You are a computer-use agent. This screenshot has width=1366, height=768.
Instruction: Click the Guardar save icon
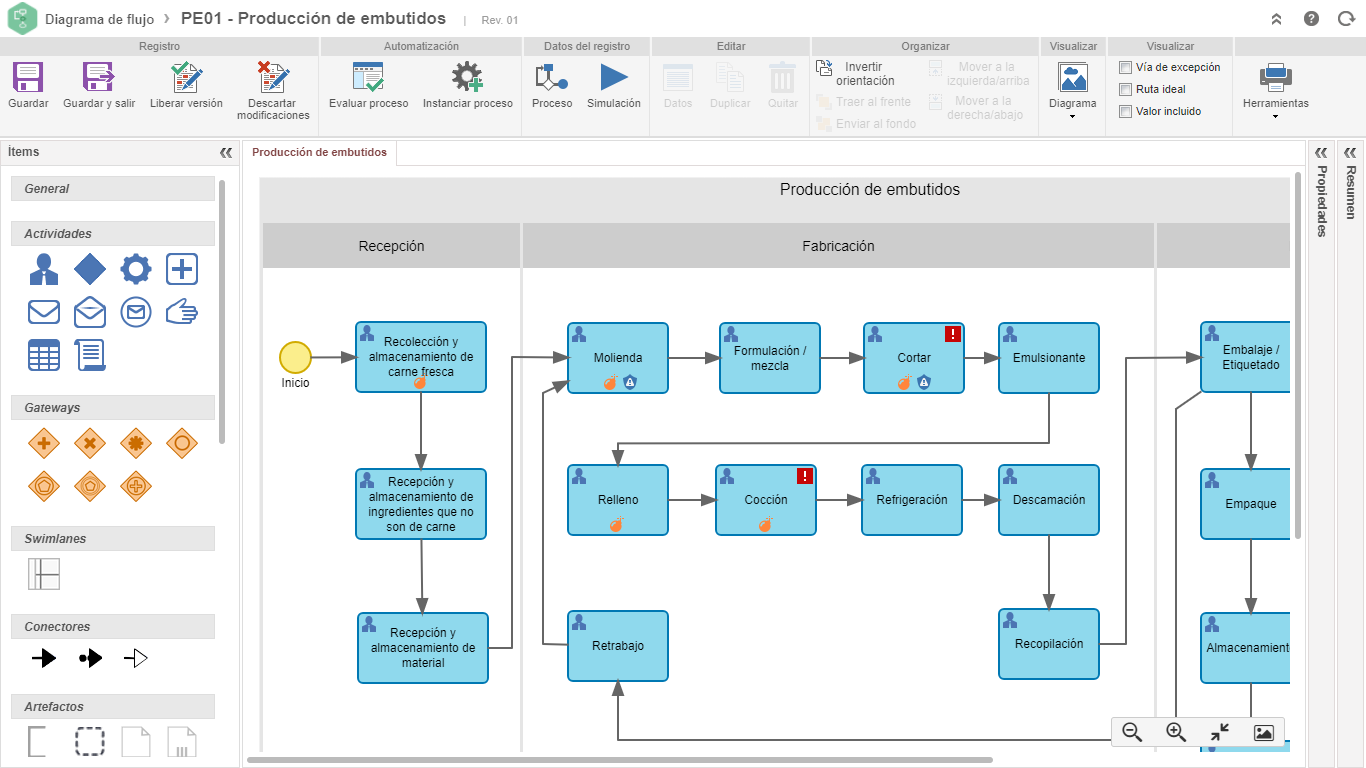[x=28, y=78]
